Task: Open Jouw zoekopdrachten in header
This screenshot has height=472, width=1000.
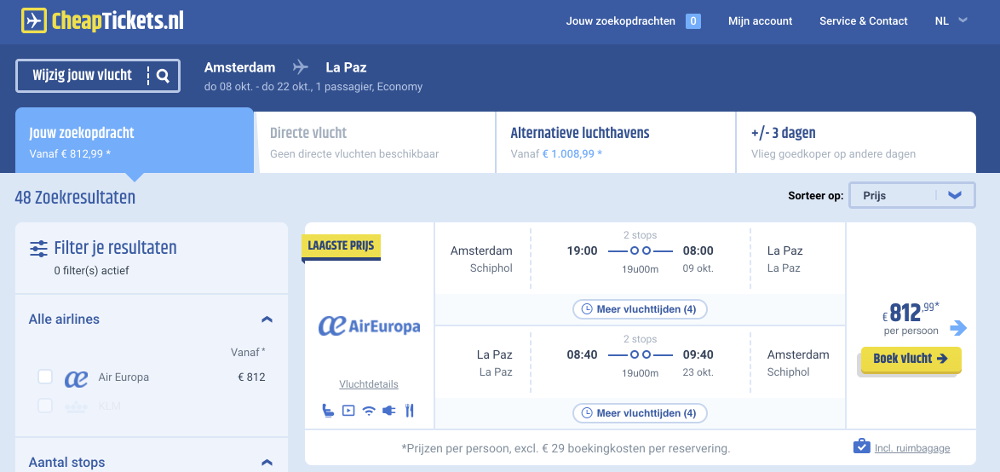Action: [621, 21]
